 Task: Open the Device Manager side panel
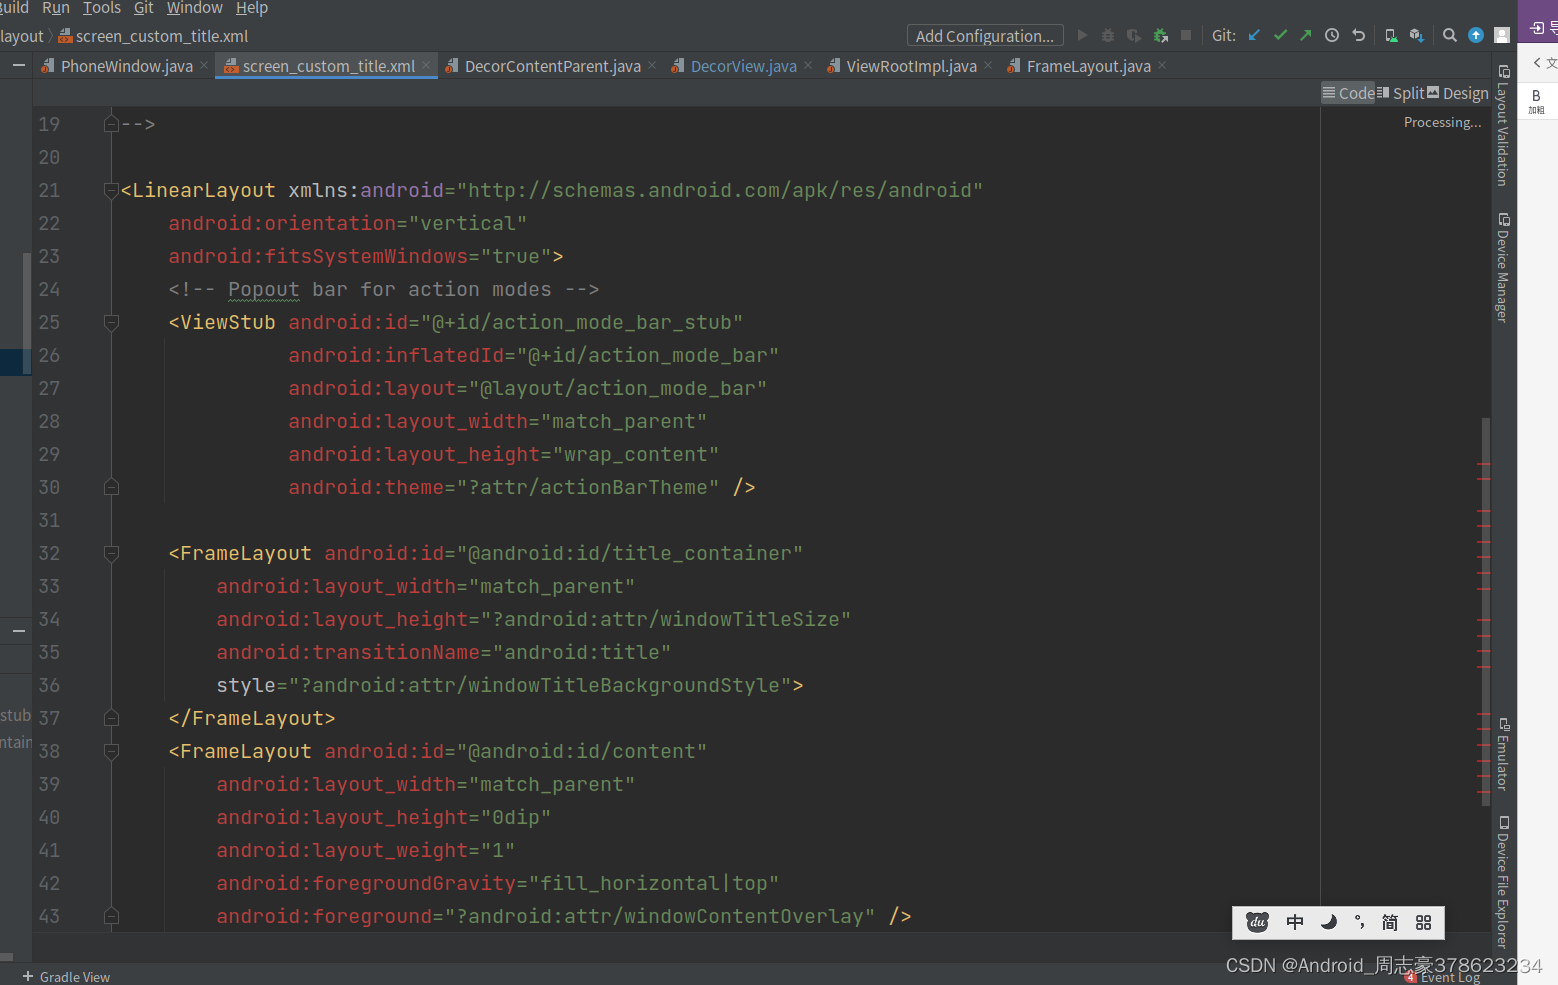click(1503, 268)
